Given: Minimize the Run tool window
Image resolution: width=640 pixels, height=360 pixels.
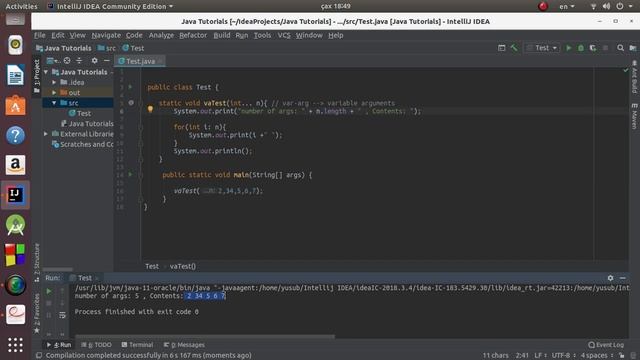Looking at the screenshot, I should coord(623,278).
